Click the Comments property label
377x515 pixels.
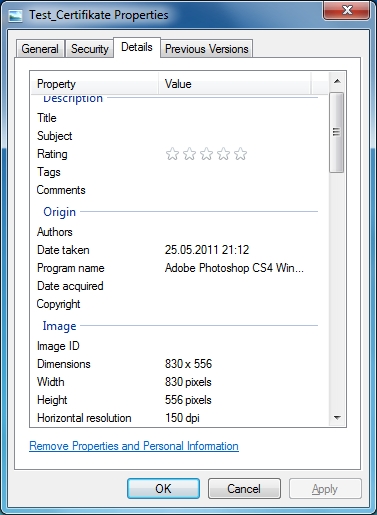pos(61,190)
